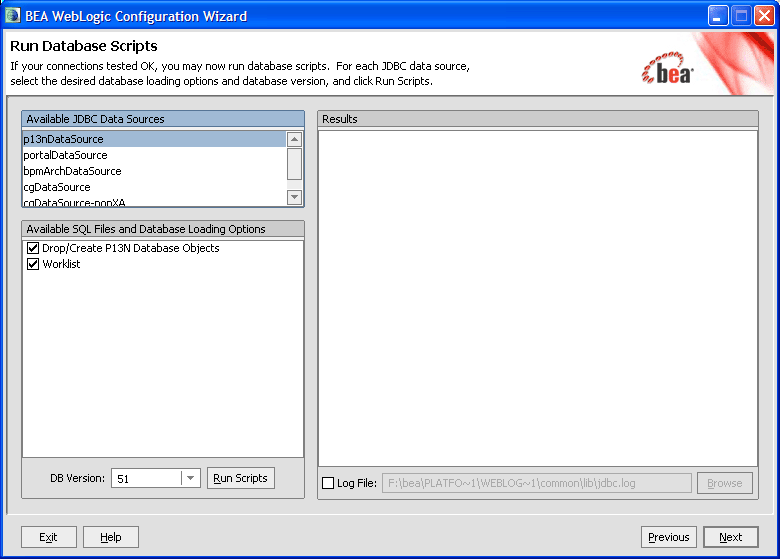Click the bea logo

(x=668, y=69)
